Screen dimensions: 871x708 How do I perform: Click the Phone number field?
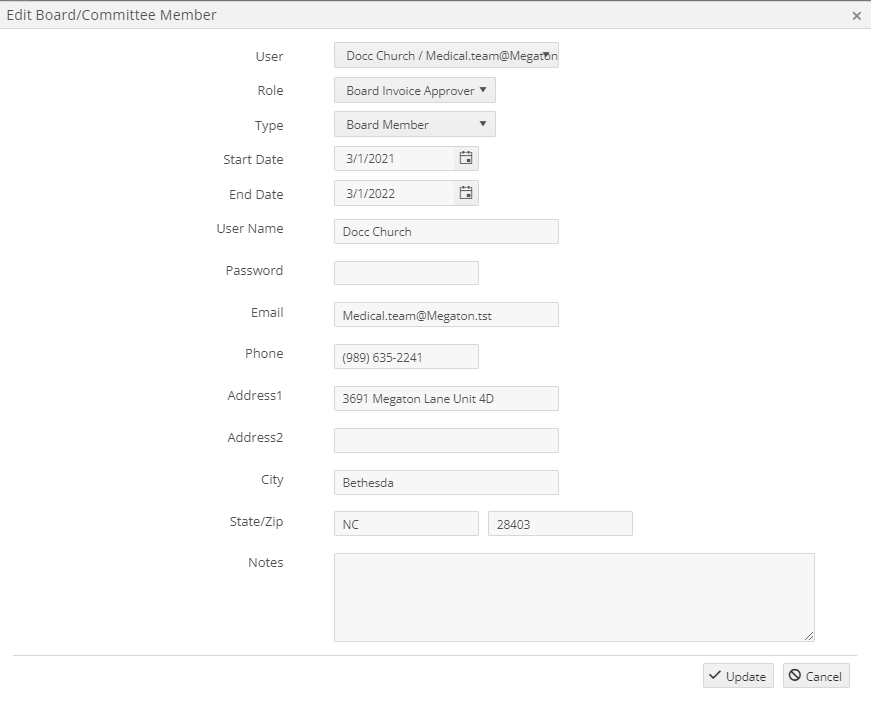406,356
